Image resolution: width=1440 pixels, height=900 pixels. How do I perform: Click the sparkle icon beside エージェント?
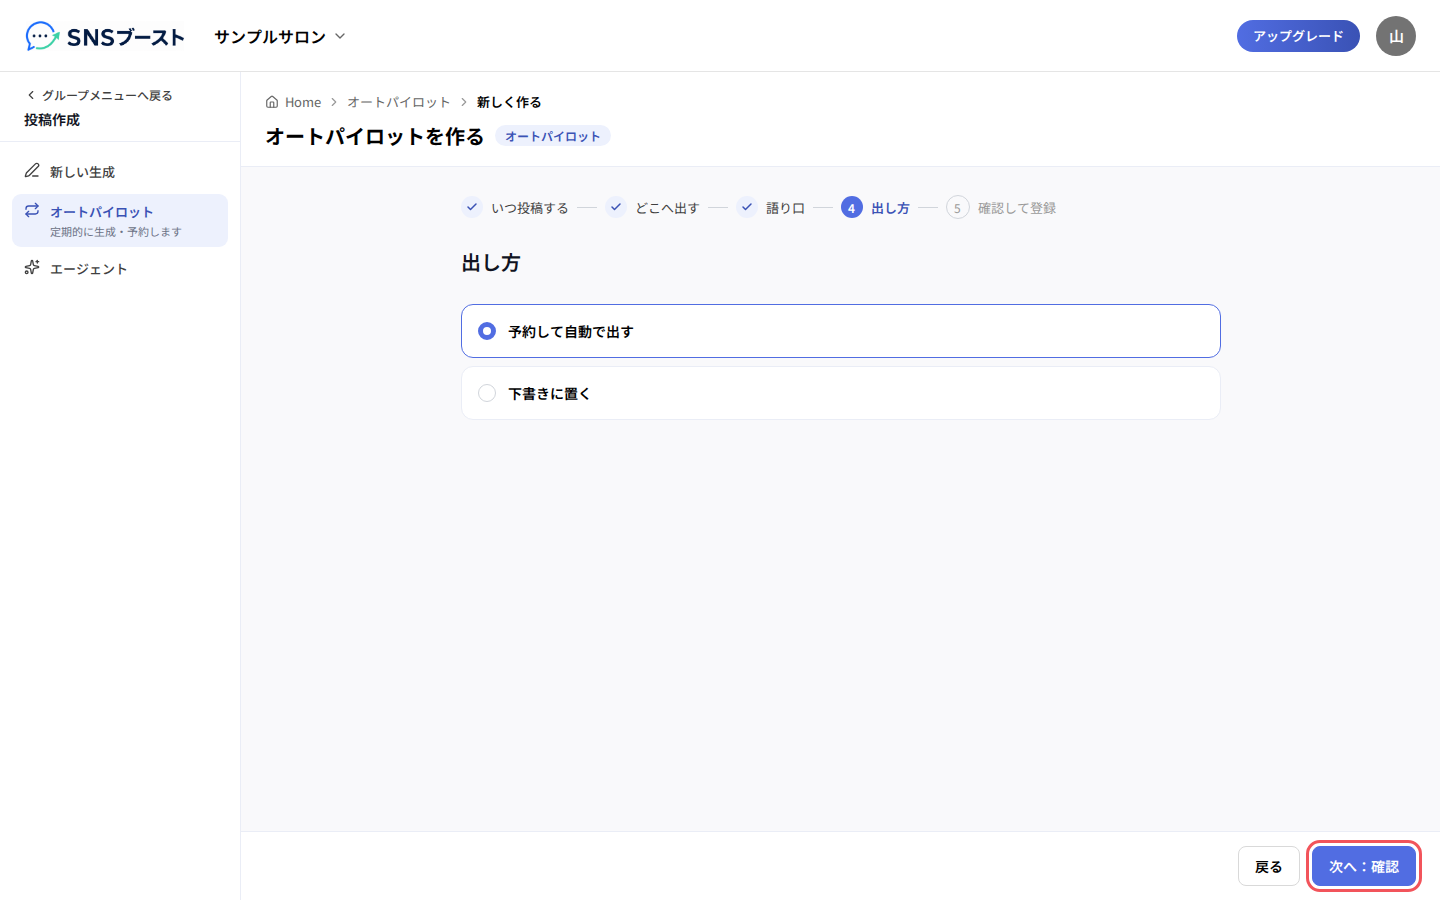coord(32,267)
